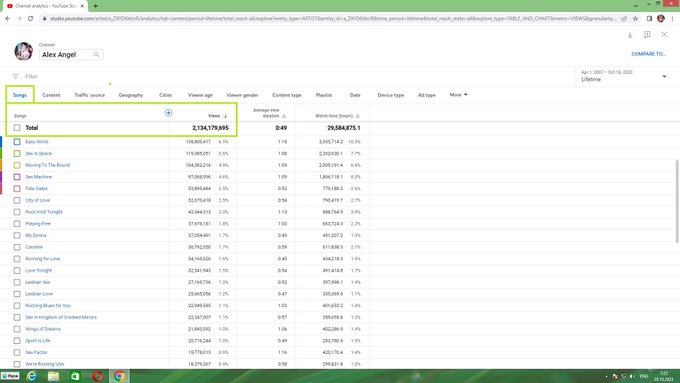The image size is (680, 383).
Task: Click total views 2,134,179,695
Action: 210,128
